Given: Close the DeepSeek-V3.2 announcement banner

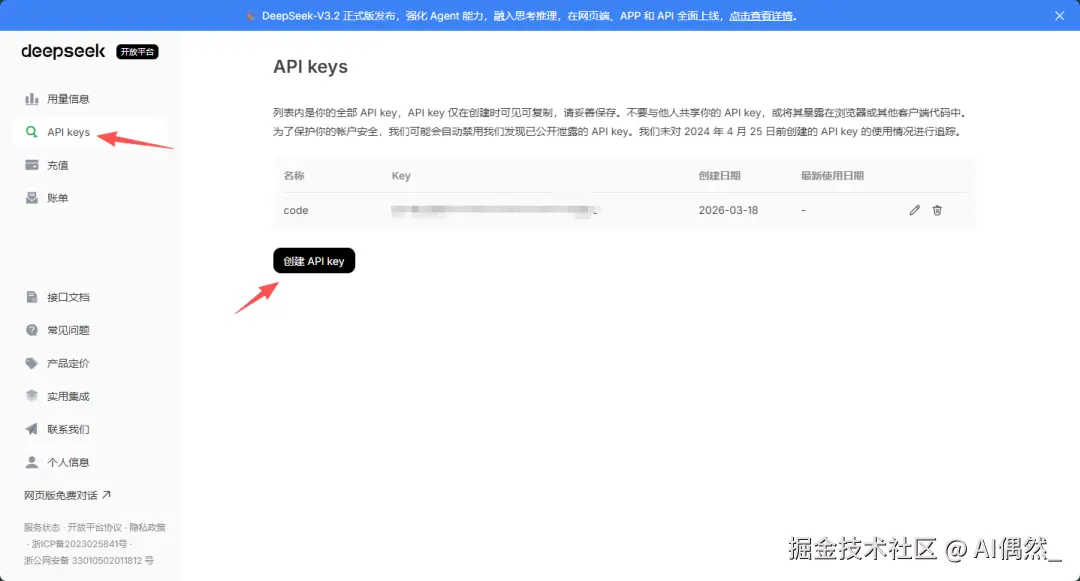Looking at the screenshot, I should click(x=1059, y=16).
